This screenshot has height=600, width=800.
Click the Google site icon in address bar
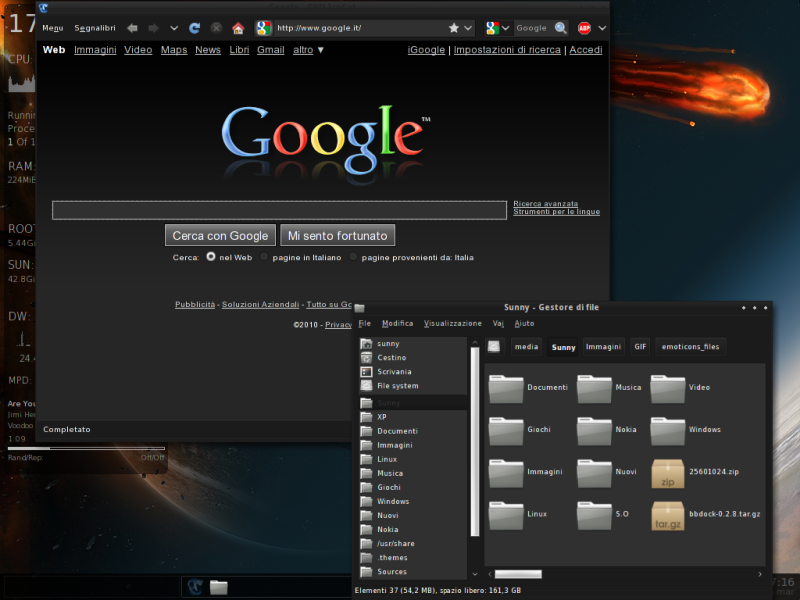[x=264, y=28]
